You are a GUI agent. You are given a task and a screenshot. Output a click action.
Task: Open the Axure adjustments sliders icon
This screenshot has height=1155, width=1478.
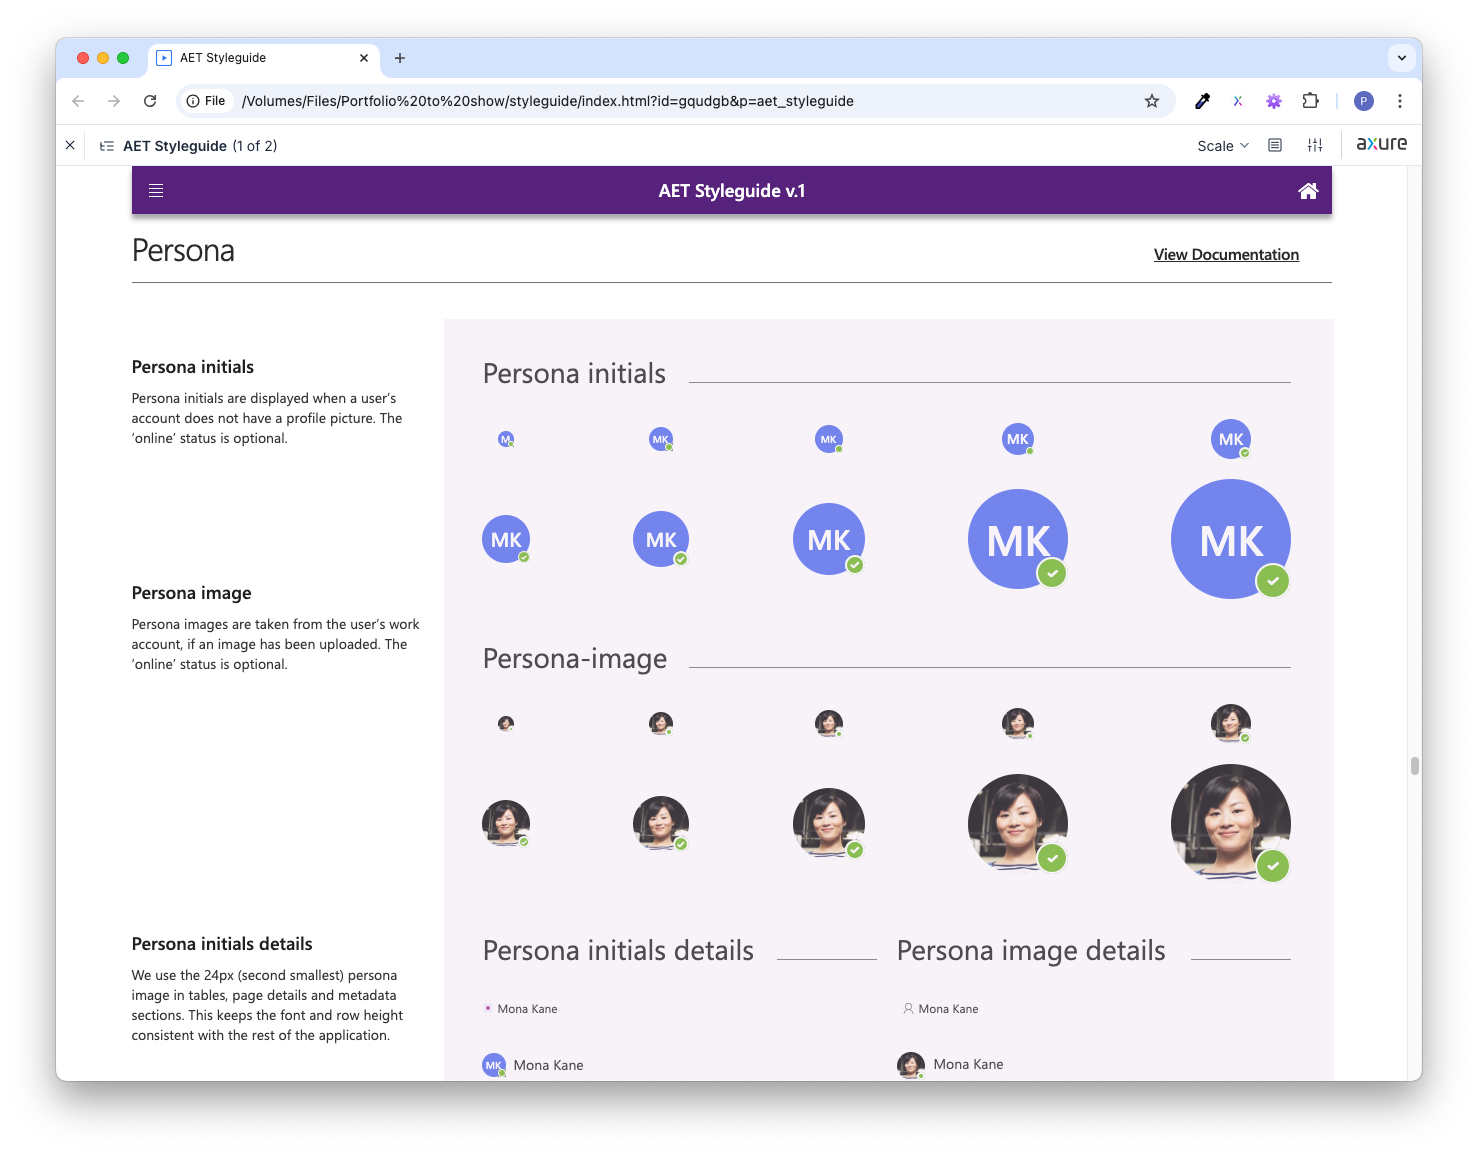pyautogui.click(x=1315, y=145)
